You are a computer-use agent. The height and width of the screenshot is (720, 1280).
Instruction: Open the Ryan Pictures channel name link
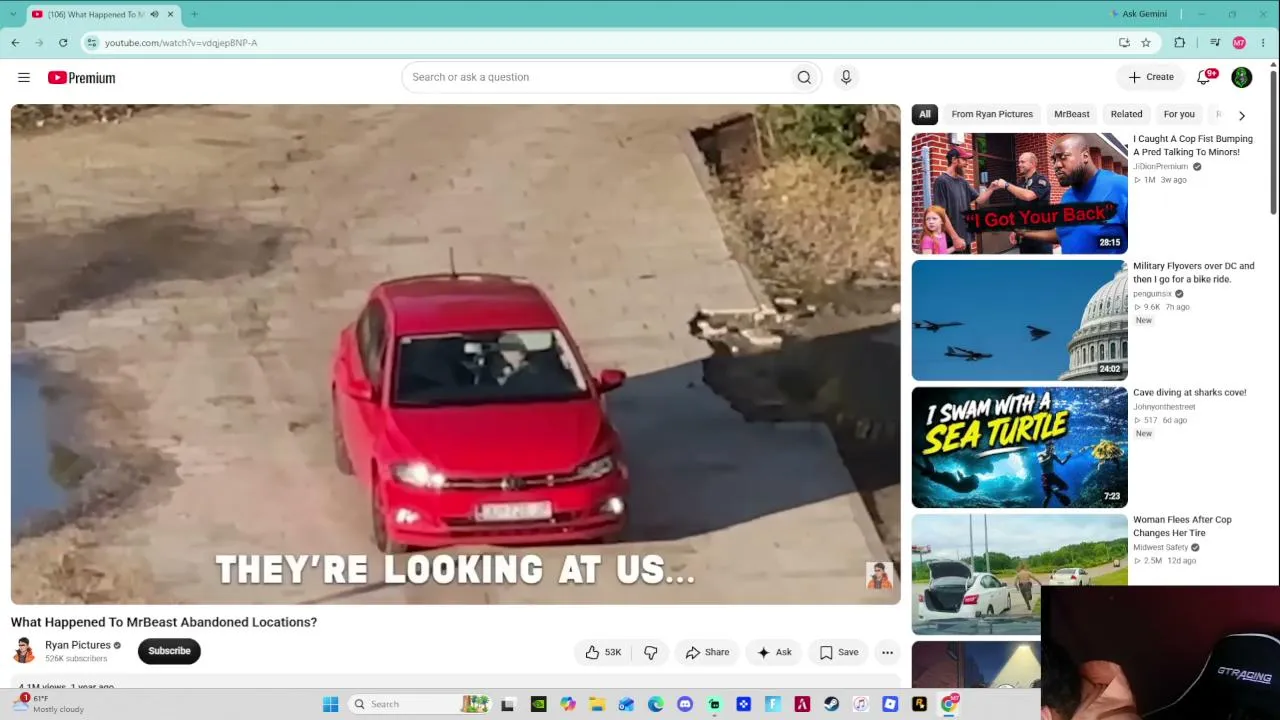point(78,645)
